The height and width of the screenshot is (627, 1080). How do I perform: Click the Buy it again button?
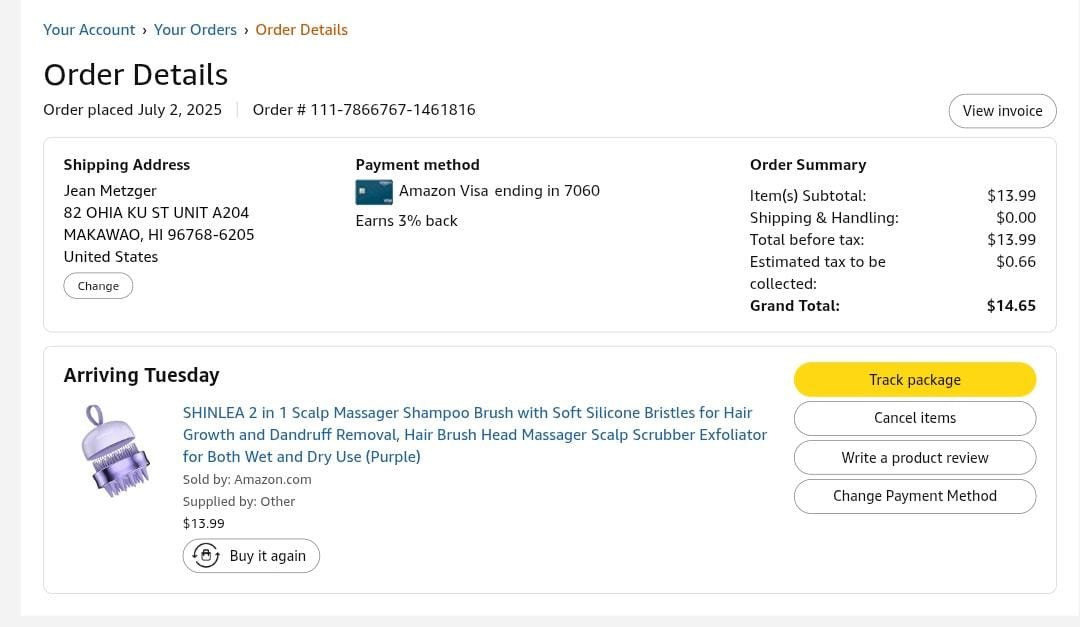coord(251,555)
